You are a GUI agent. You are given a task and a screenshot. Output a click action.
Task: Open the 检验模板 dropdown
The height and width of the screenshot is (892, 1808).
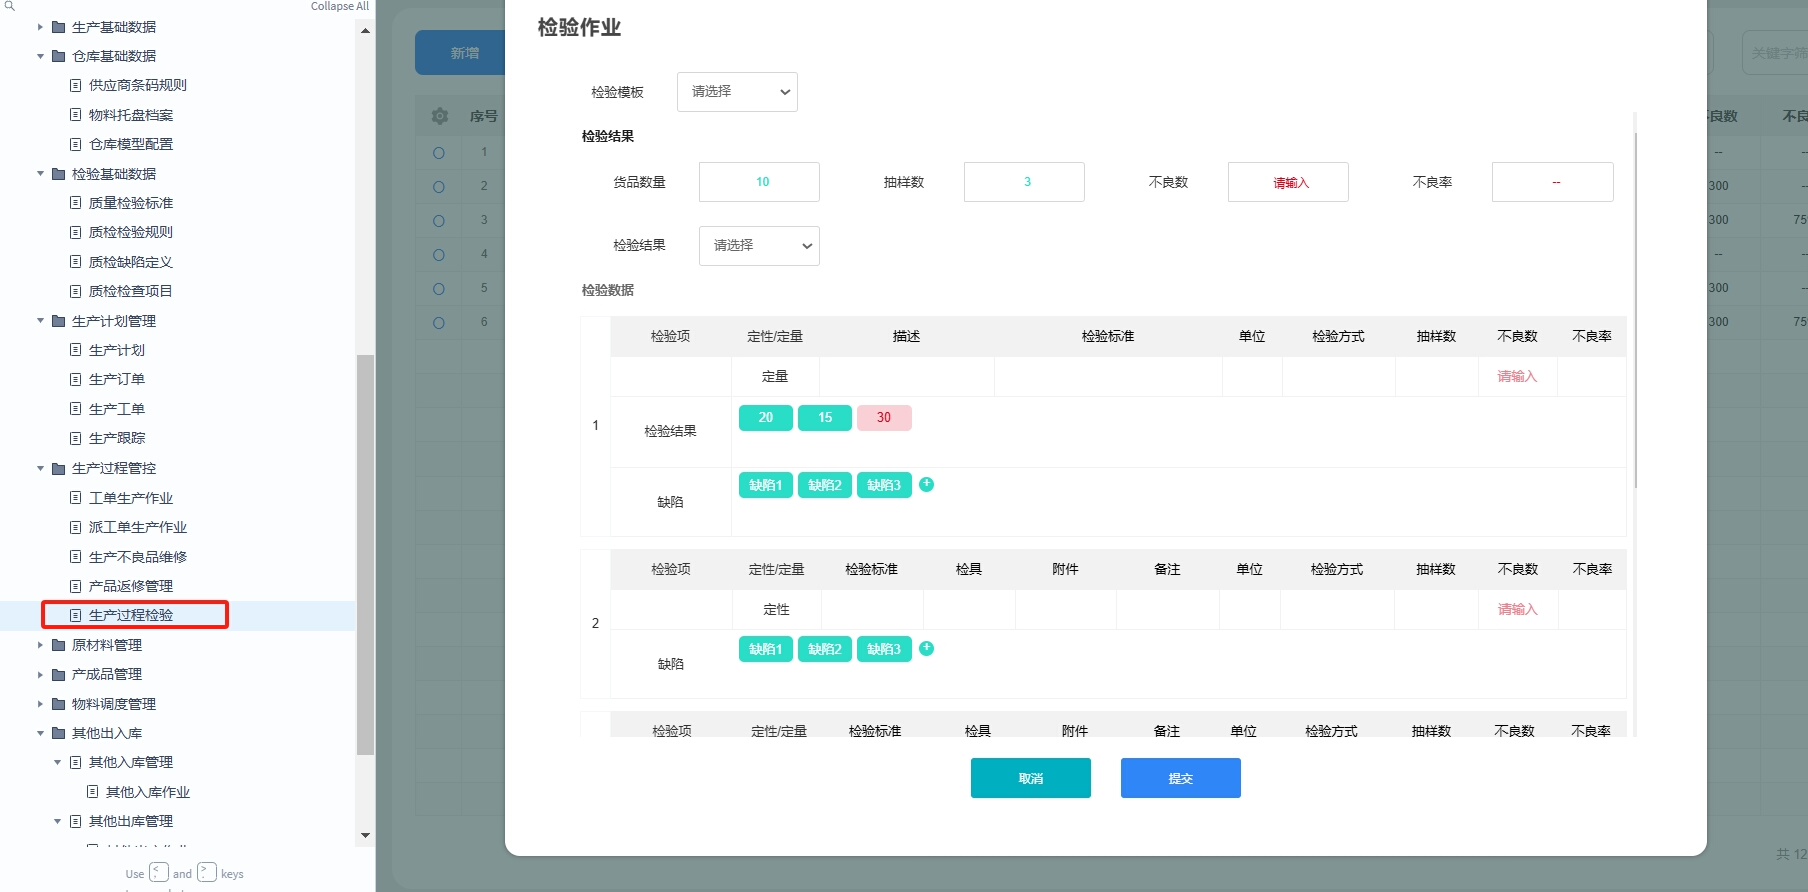tap(737, 92)
